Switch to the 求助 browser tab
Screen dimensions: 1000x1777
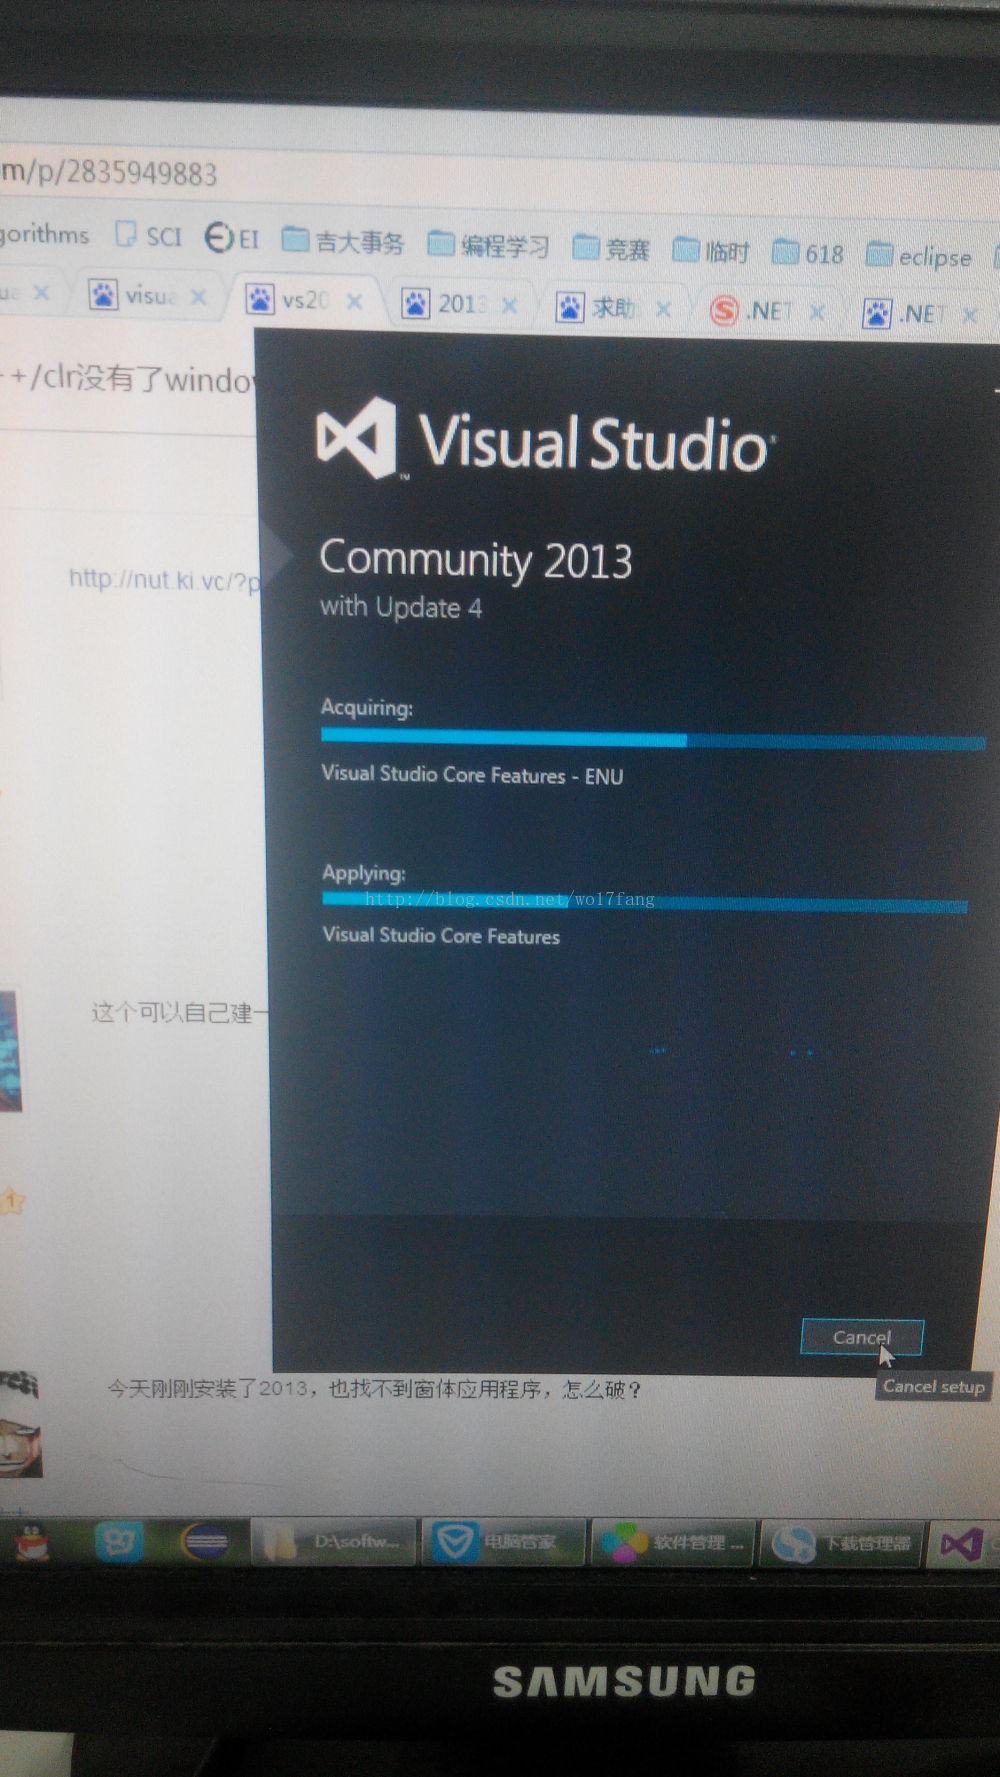pos(614,308)
